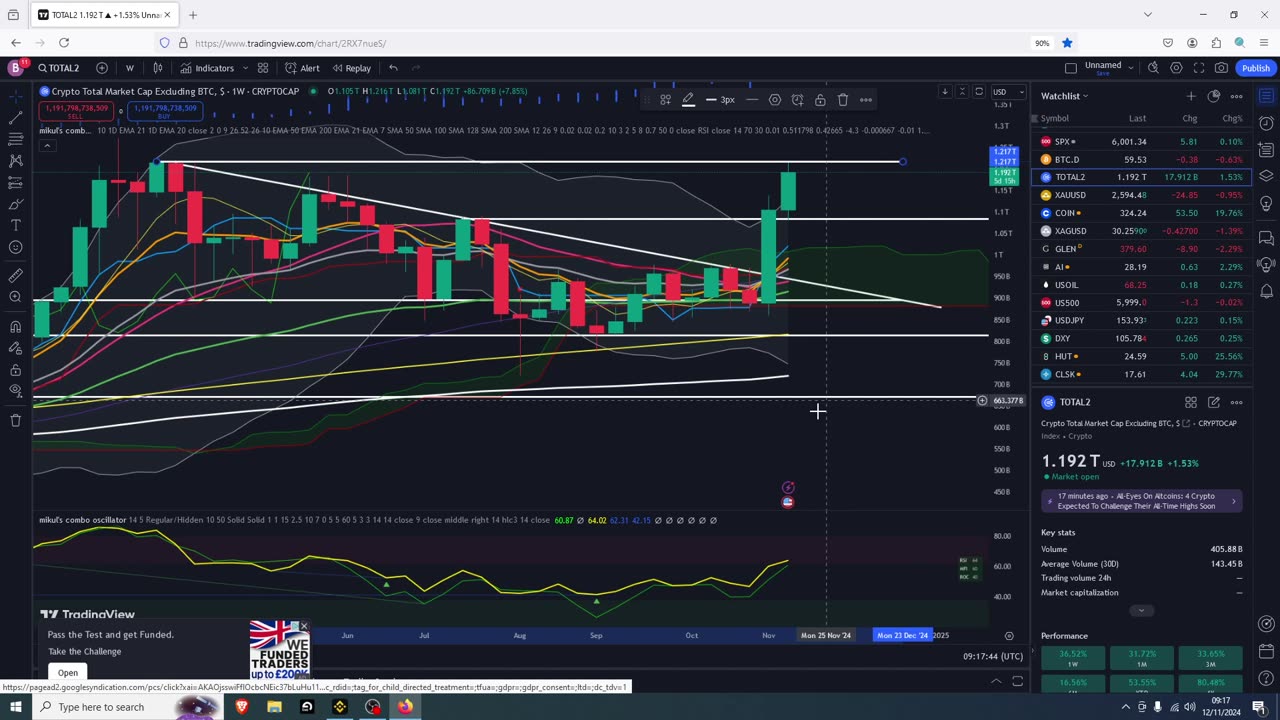
Task: Toggle the layout setup square checkbox
Action: (1071, 68)
